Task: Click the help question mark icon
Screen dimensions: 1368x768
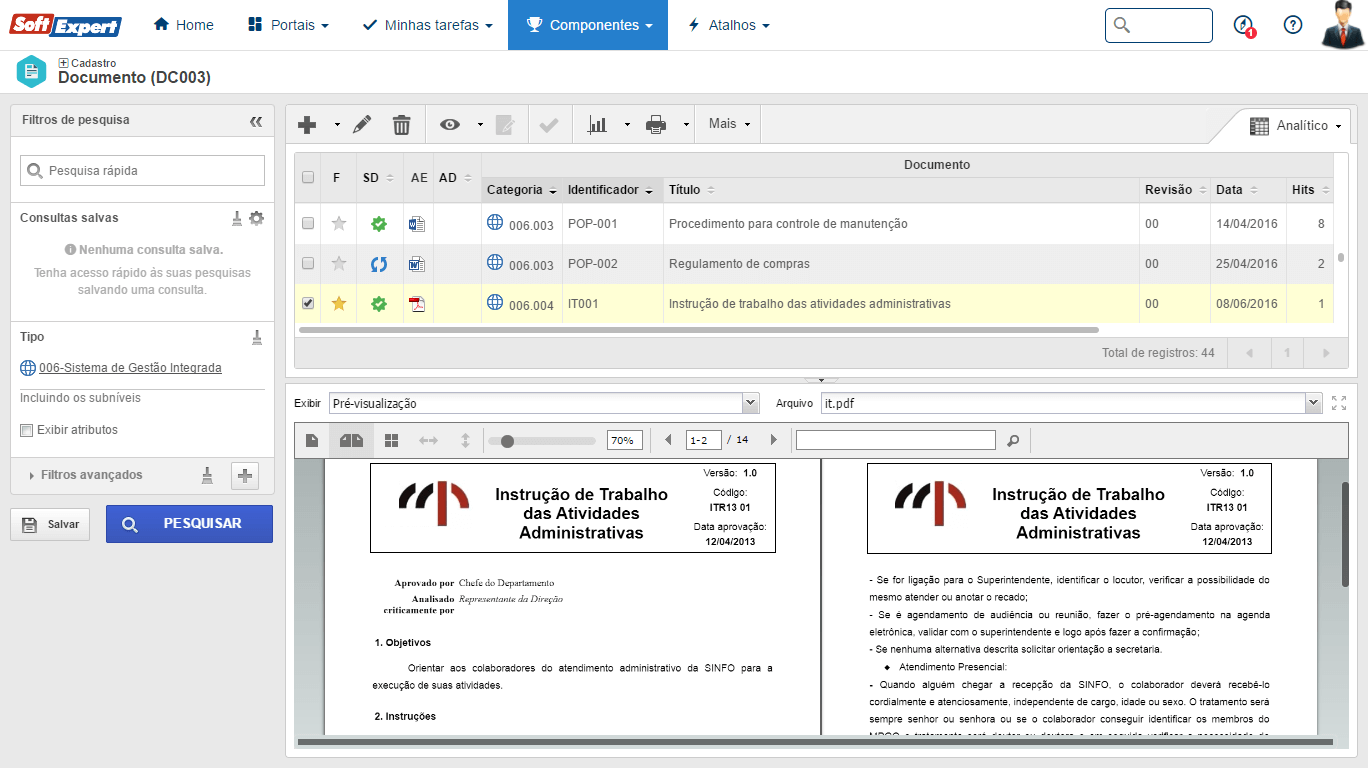Action: pyautogui.click(x=1293, y=25)
